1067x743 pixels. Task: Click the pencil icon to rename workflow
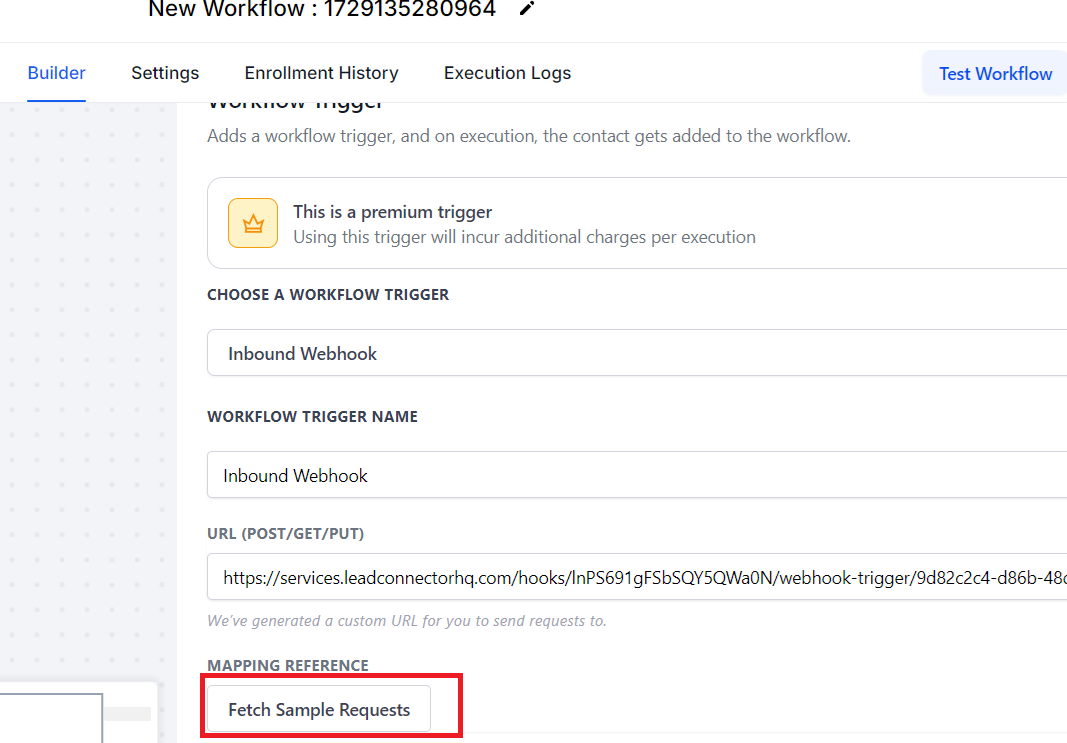(x=527, y=9)
